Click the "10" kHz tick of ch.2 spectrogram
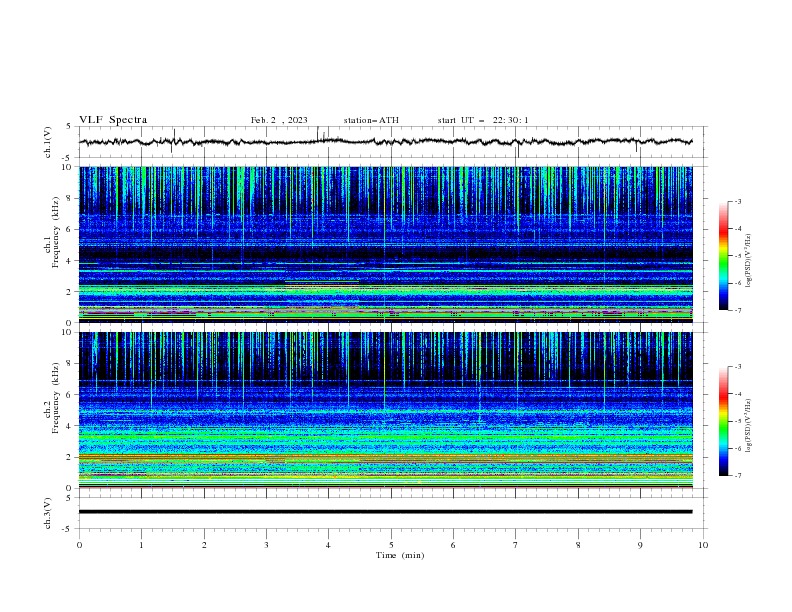The width and height of the screenshot is (792, 612). point(67,332)
